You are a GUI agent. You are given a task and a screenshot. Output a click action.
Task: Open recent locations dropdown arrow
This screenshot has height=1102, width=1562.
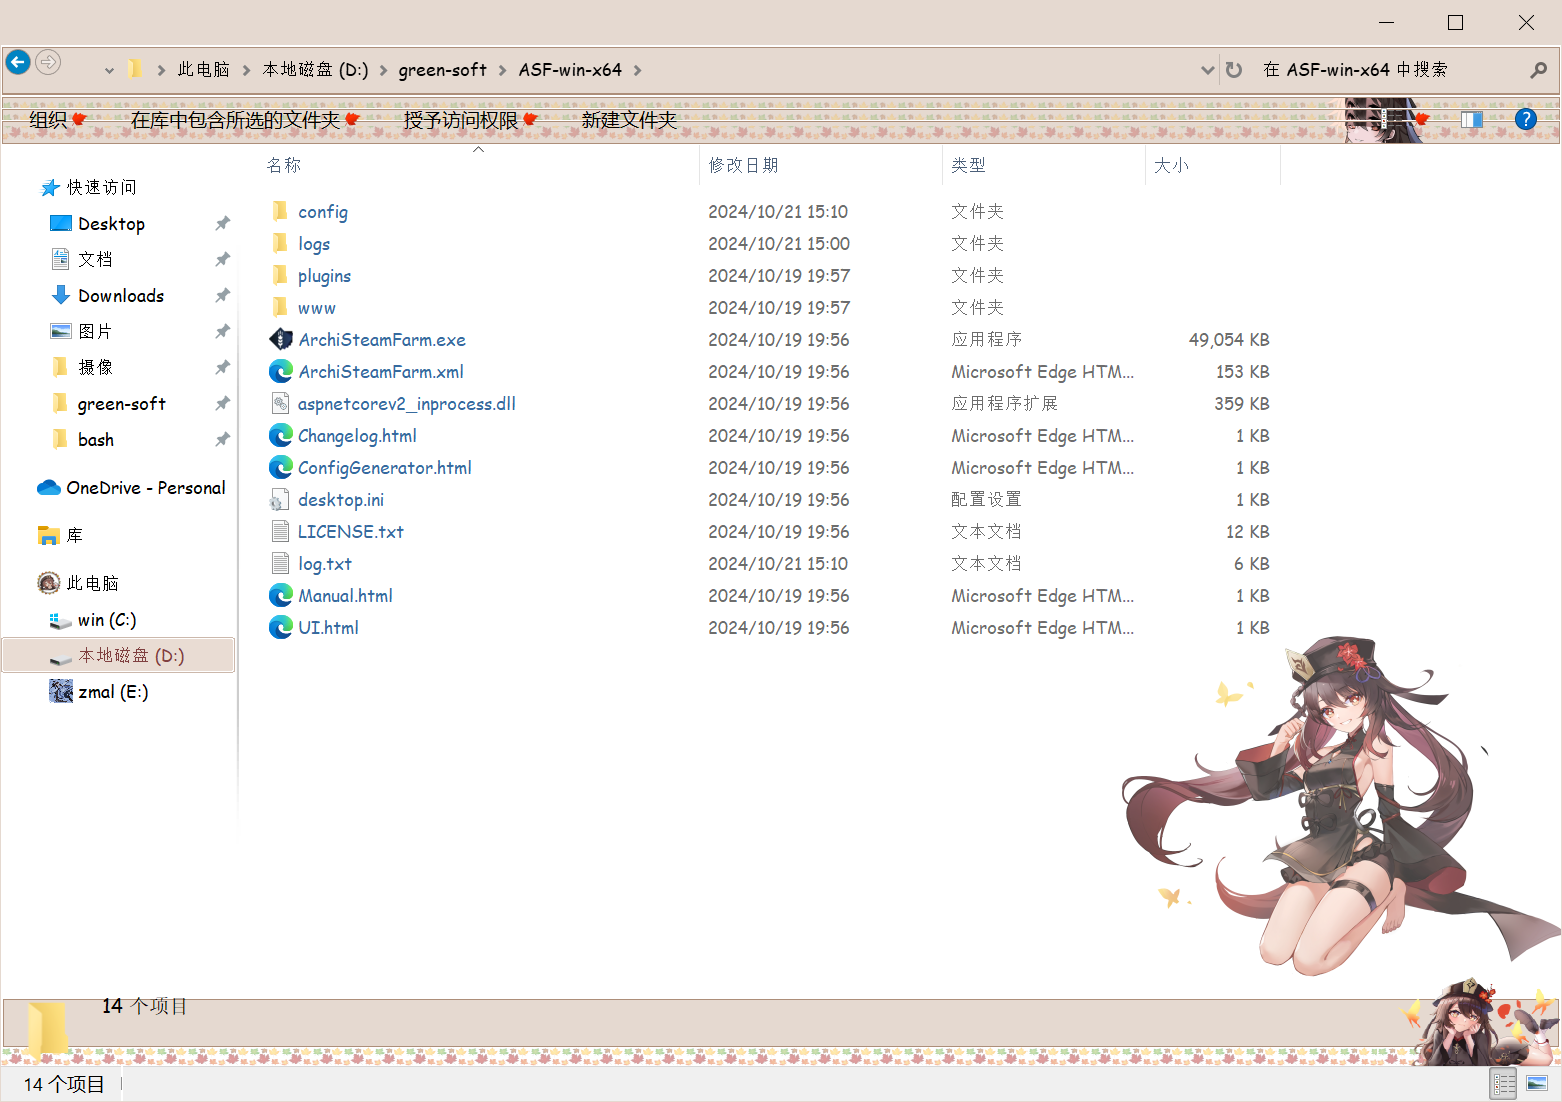click(109, 70)
